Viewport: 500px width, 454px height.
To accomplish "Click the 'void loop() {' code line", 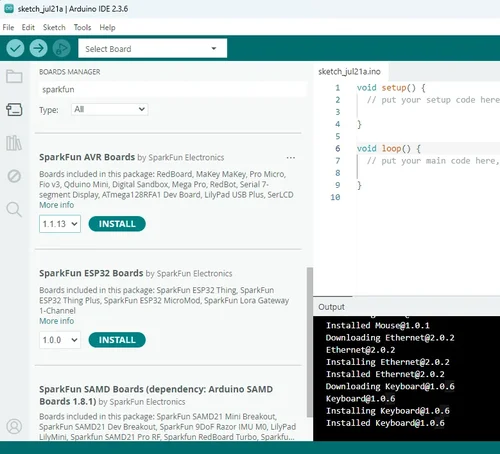I will point(389,149).
